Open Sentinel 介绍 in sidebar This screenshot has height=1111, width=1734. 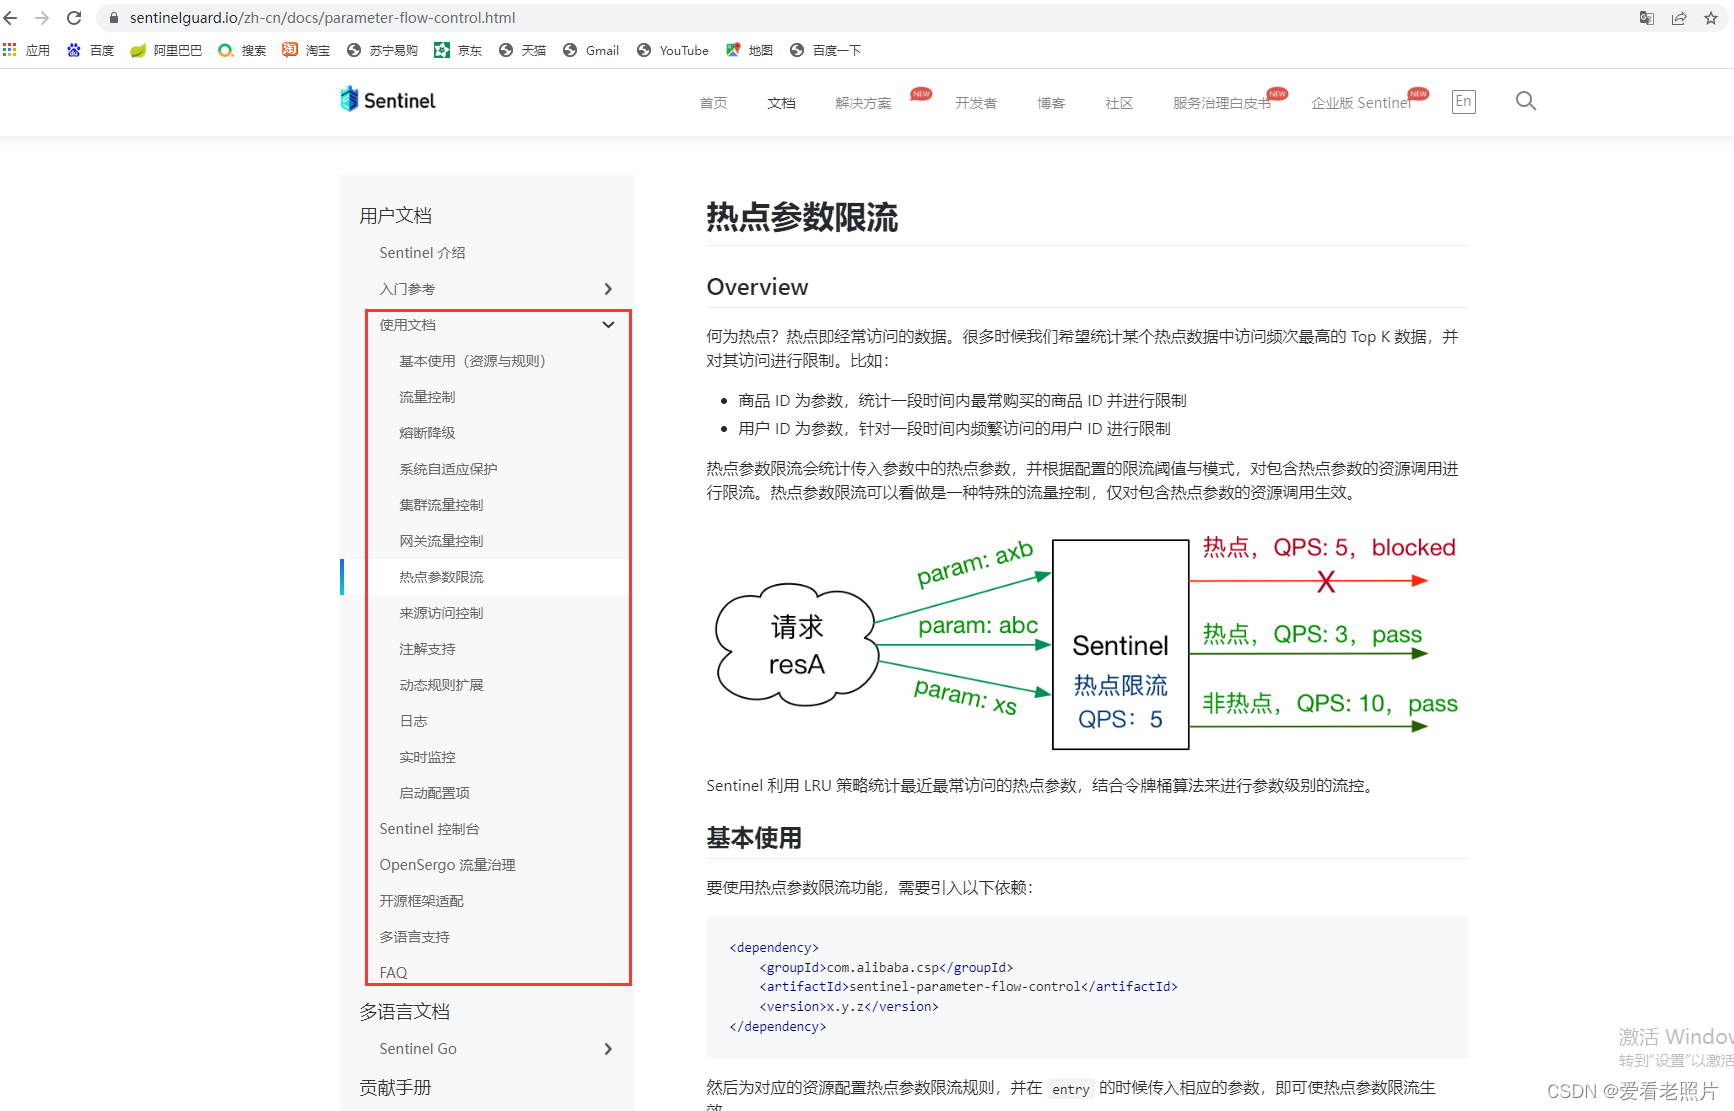(422, 253)
